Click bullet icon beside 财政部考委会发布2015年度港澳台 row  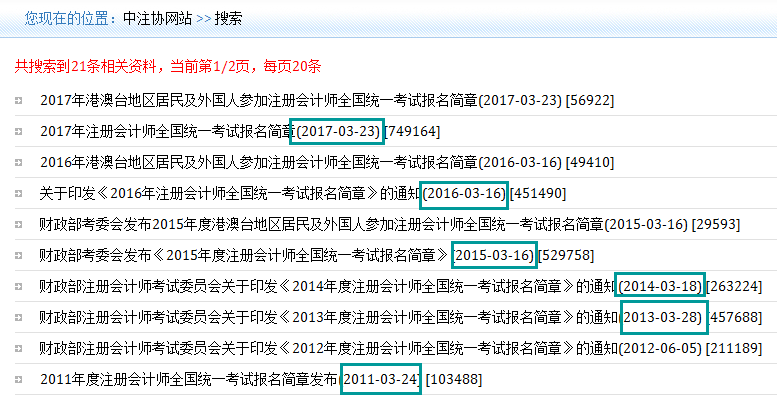[19, 225]
